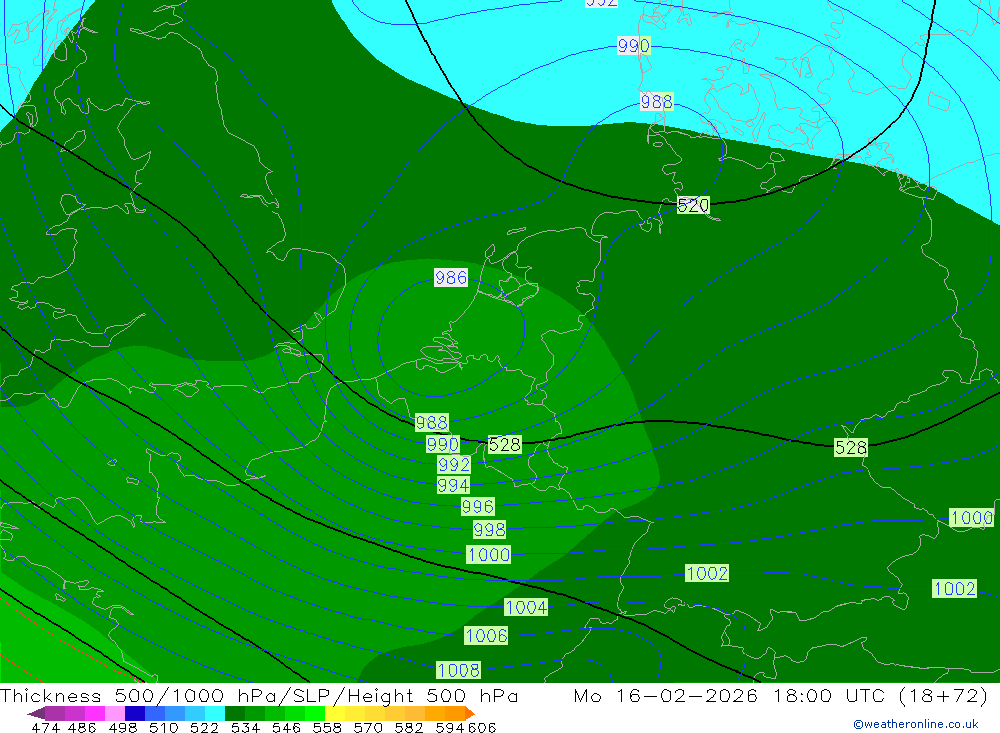Click the 510 legend value
Screen dimensions: 1000x733
click(x=164, y=728)
